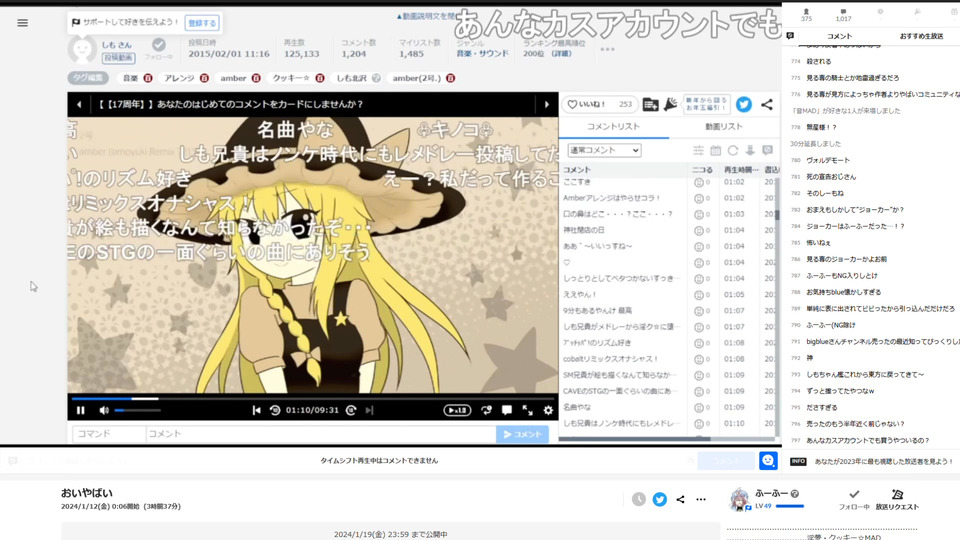
Task: Sort by the 再生時間 column header
Action: (x=741, y=170)
